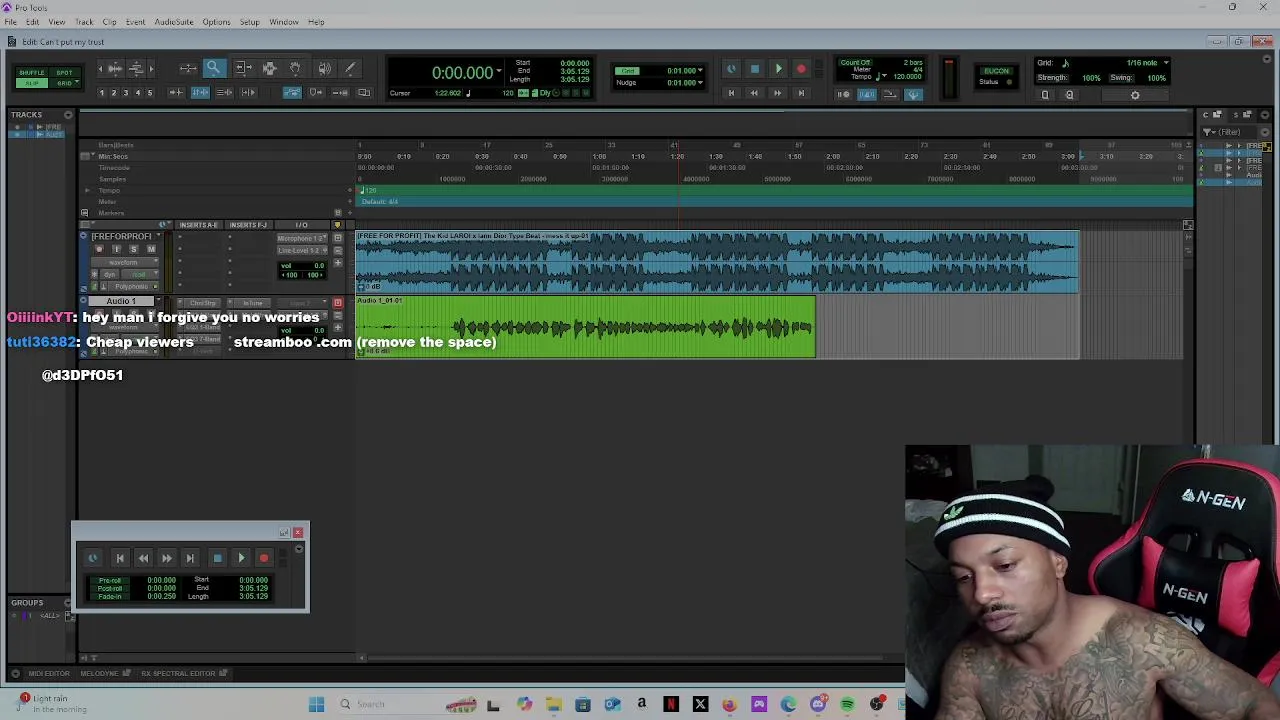This screenshot has width=1280, height=720.
Task: Enable Shuffle edit mode
Action: pyautogui.click(x=31, y=72)
